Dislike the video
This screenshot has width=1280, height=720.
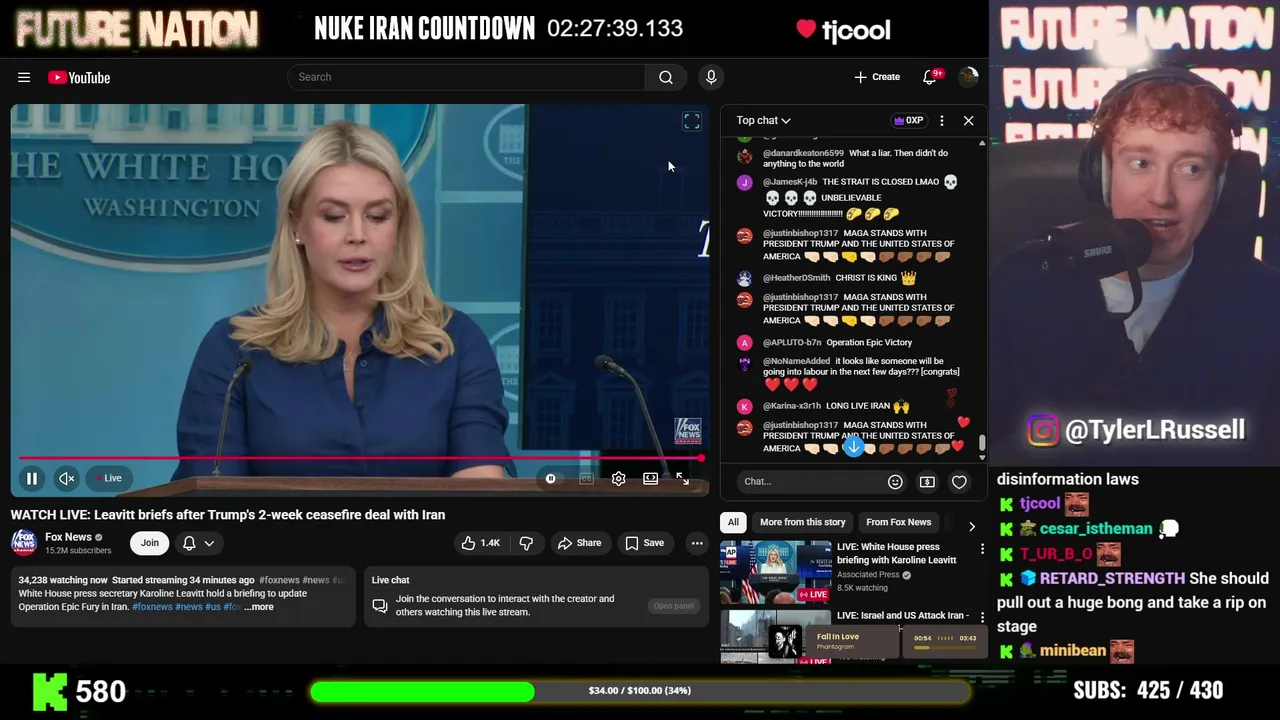tap(526, 543)
